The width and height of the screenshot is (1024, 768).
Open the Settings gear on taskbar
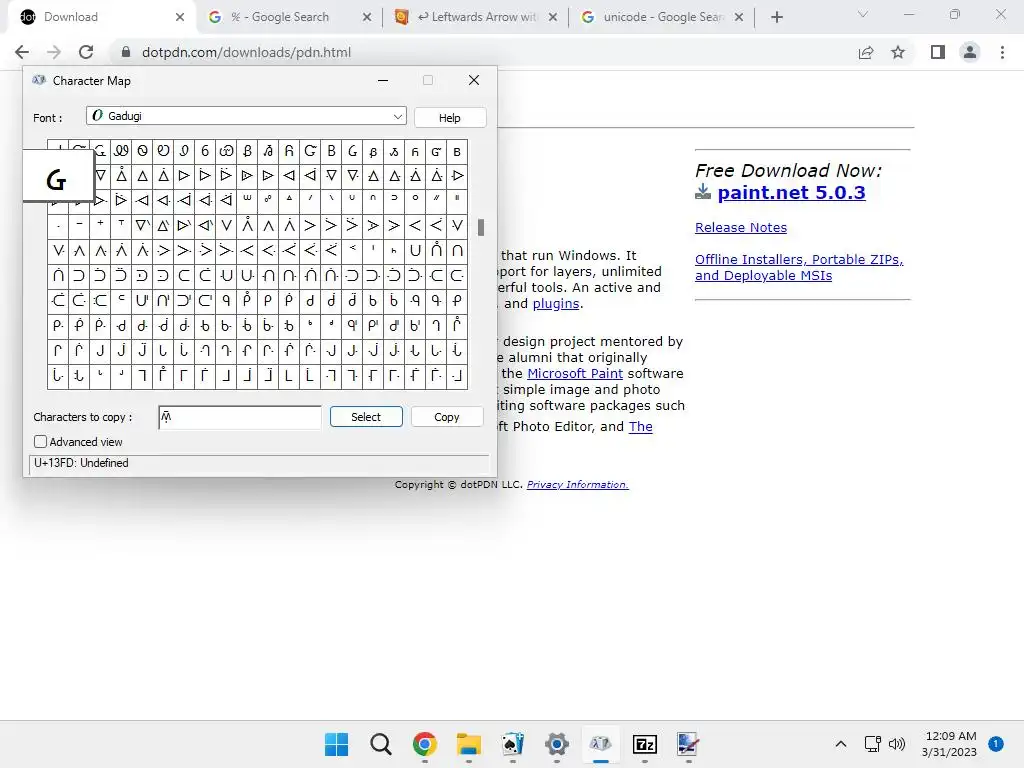[556, 744]
